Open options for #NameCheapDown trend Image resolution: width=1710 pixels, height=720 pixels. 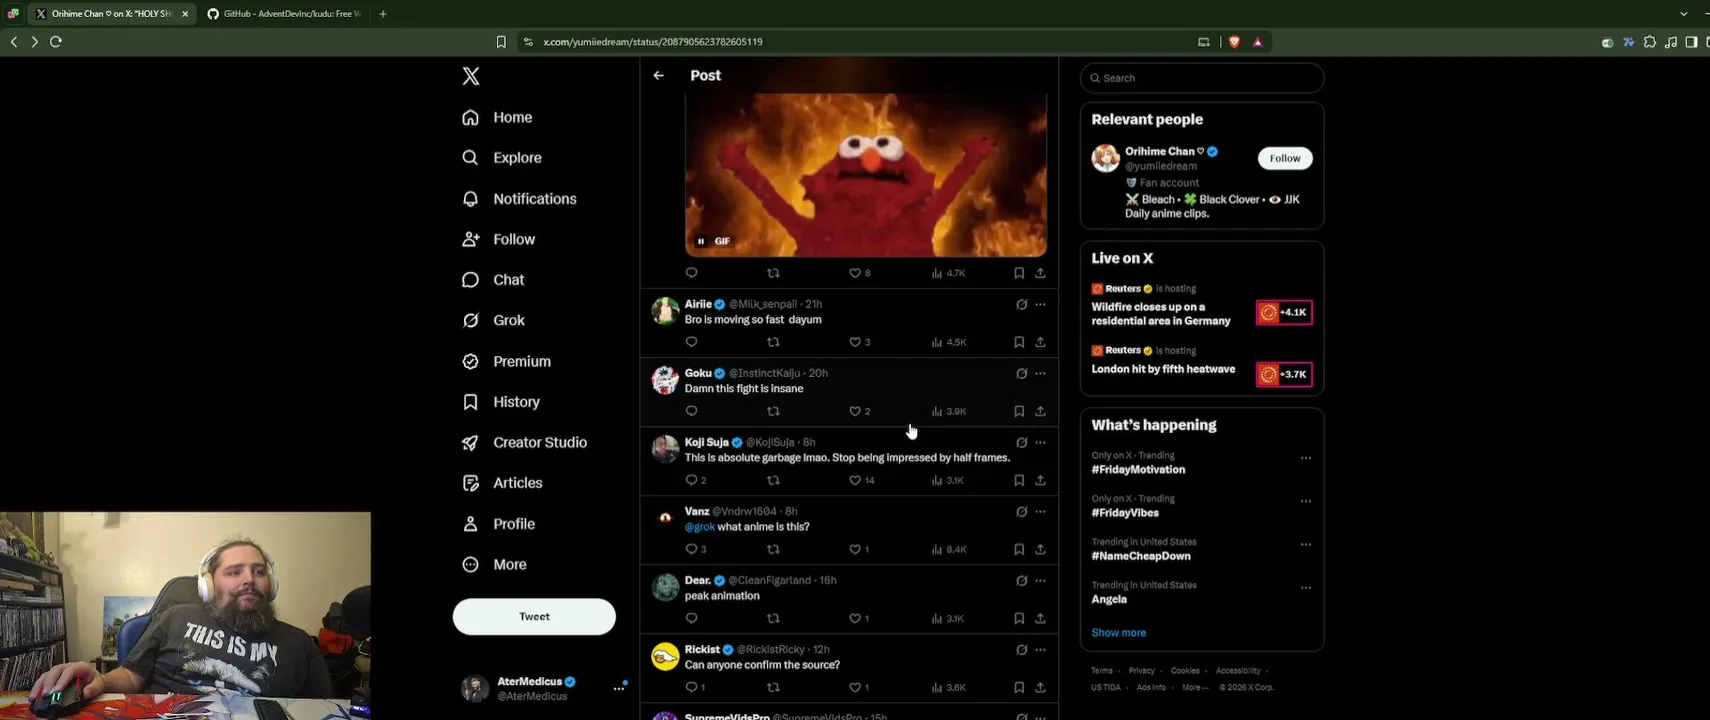coord(1305,545)
